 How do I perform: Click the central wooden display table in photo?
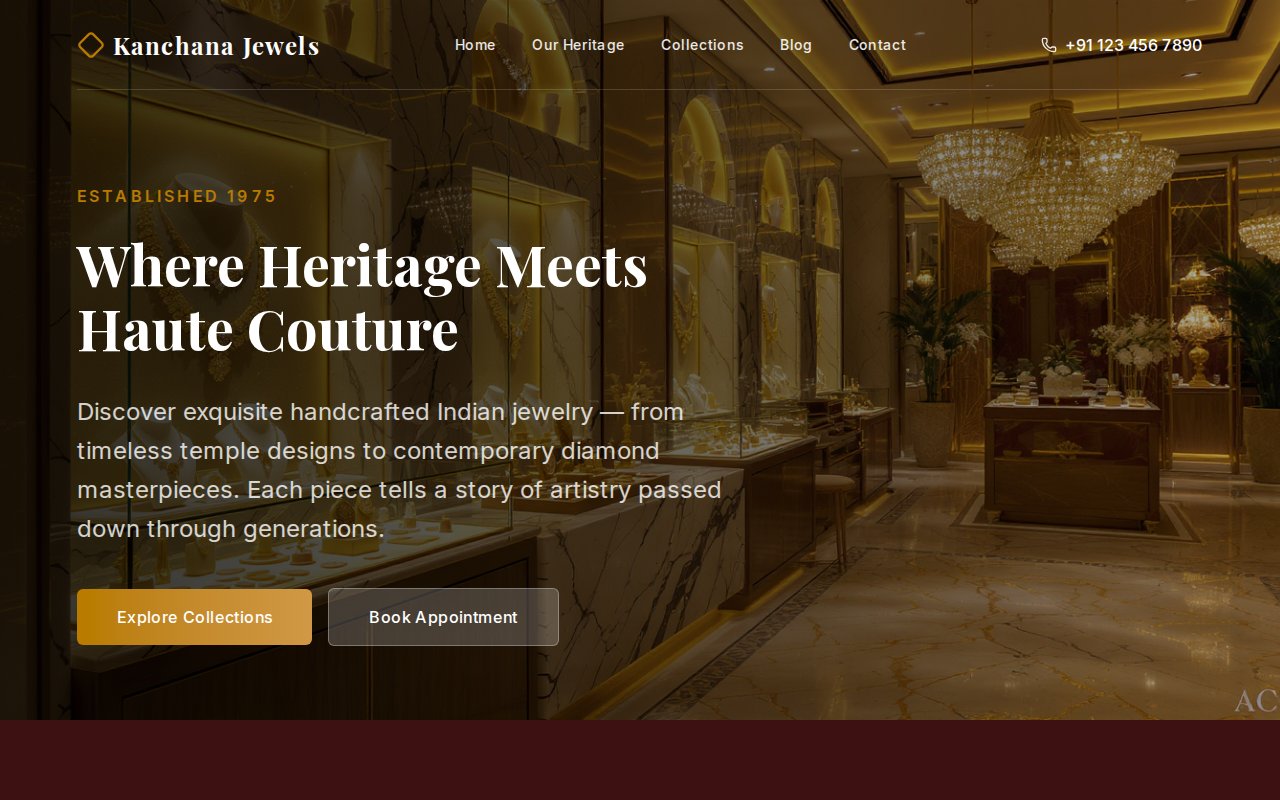pos(1072,460)
